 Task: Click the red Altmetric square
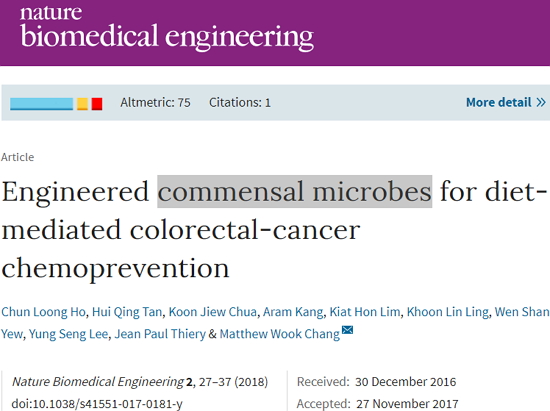97,104
